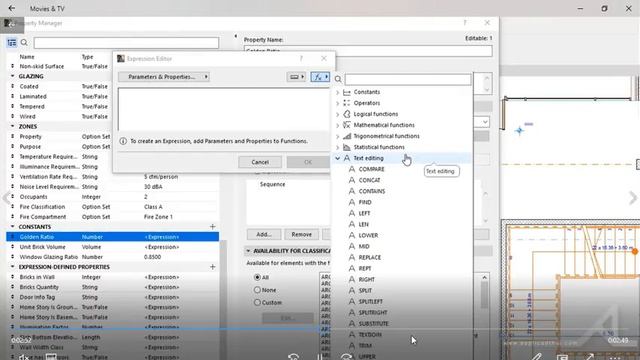Select the All availability radio button
The image size is (640, 360).
[257, 277]
